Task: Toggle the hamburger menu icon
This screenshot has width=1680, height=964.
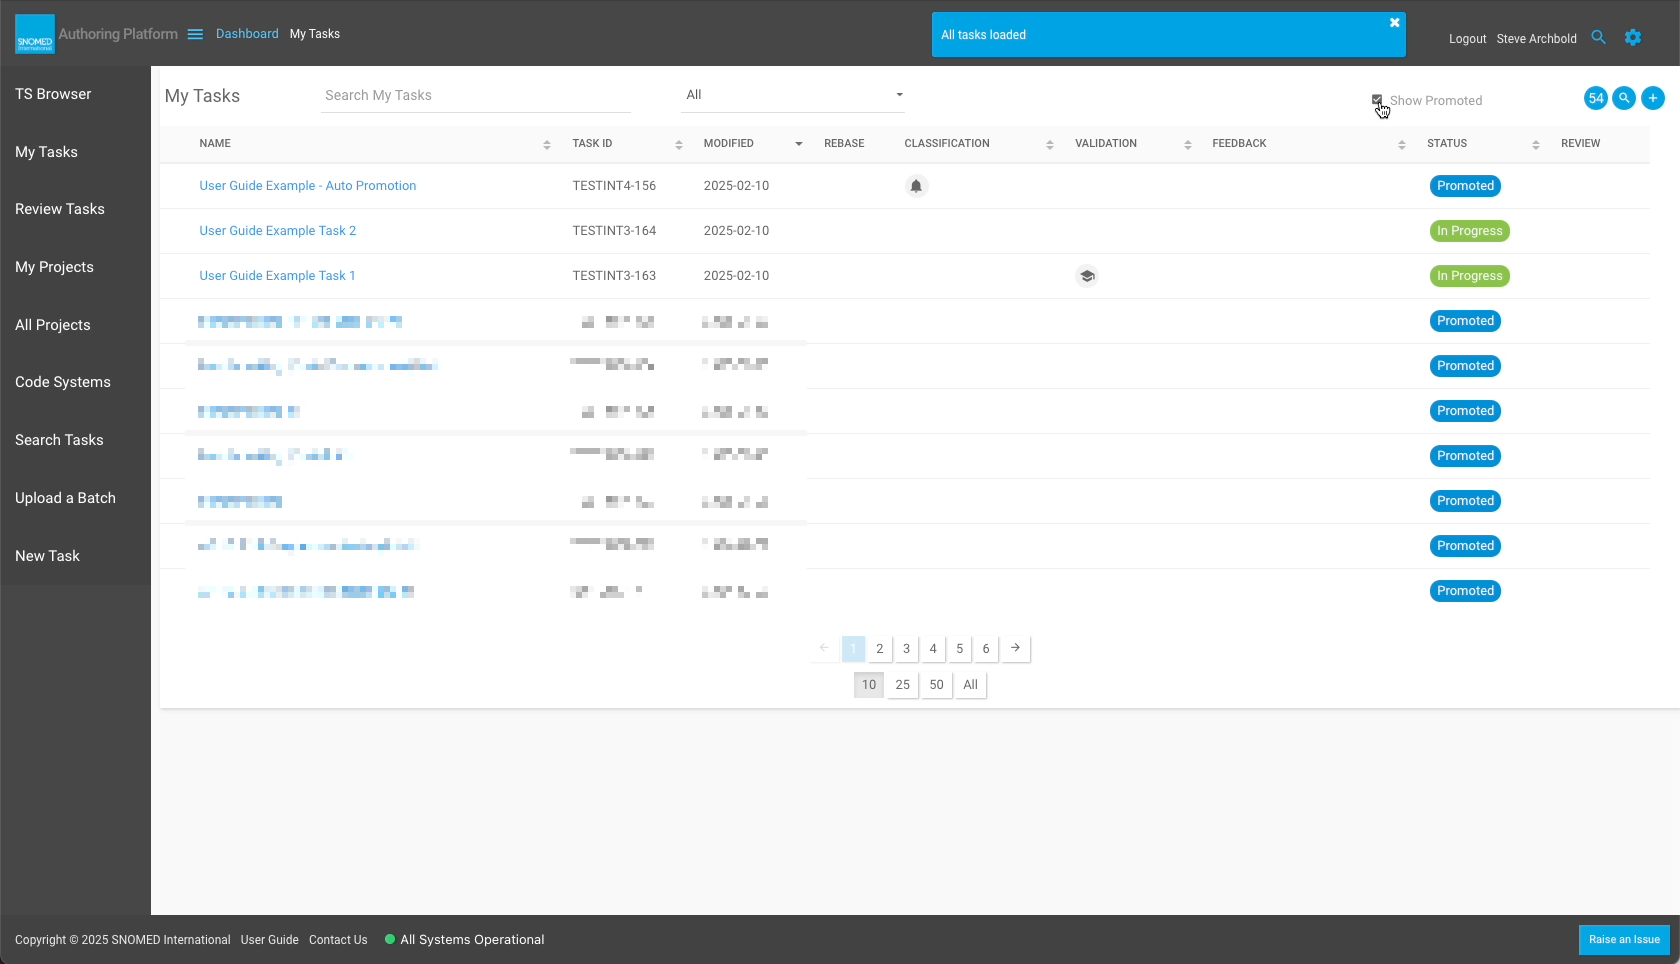Action: tap(195, 34)
